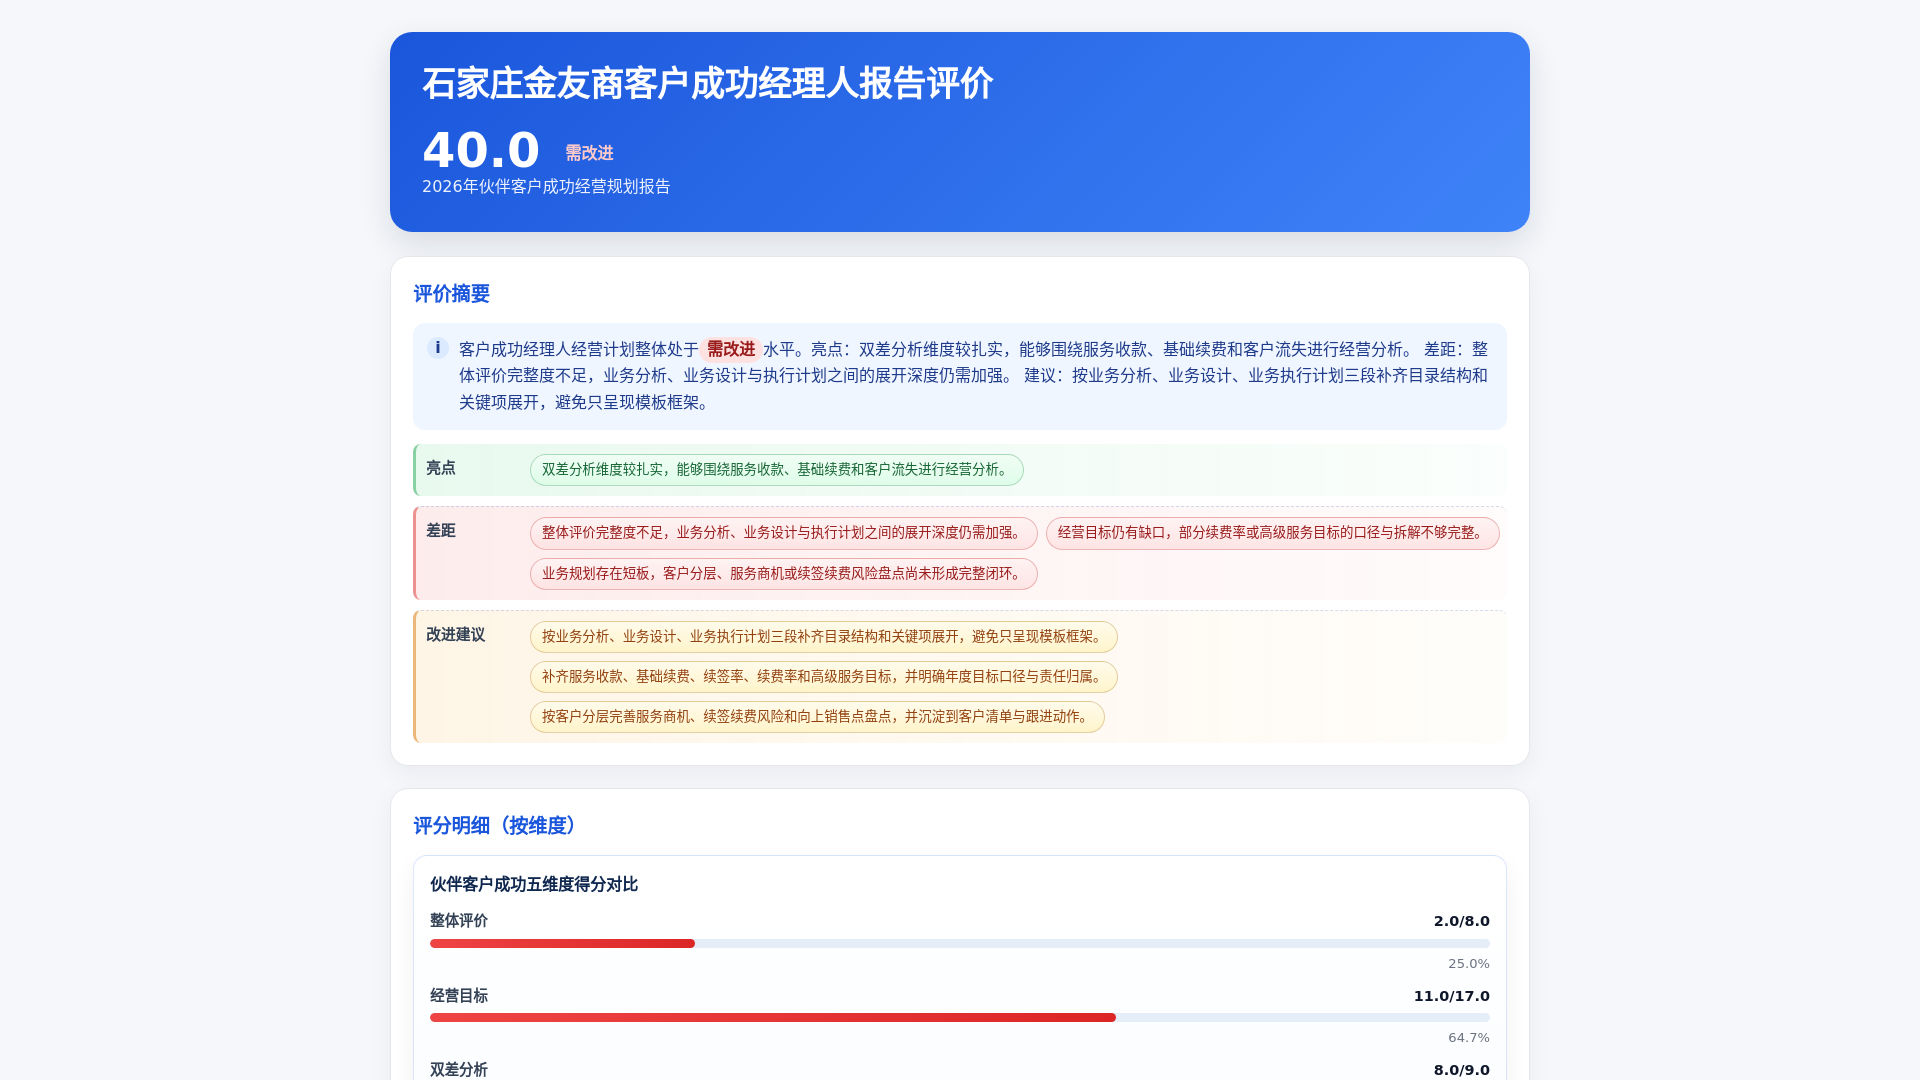Click the 评分明细（按维度）heading

pos(499,826)
